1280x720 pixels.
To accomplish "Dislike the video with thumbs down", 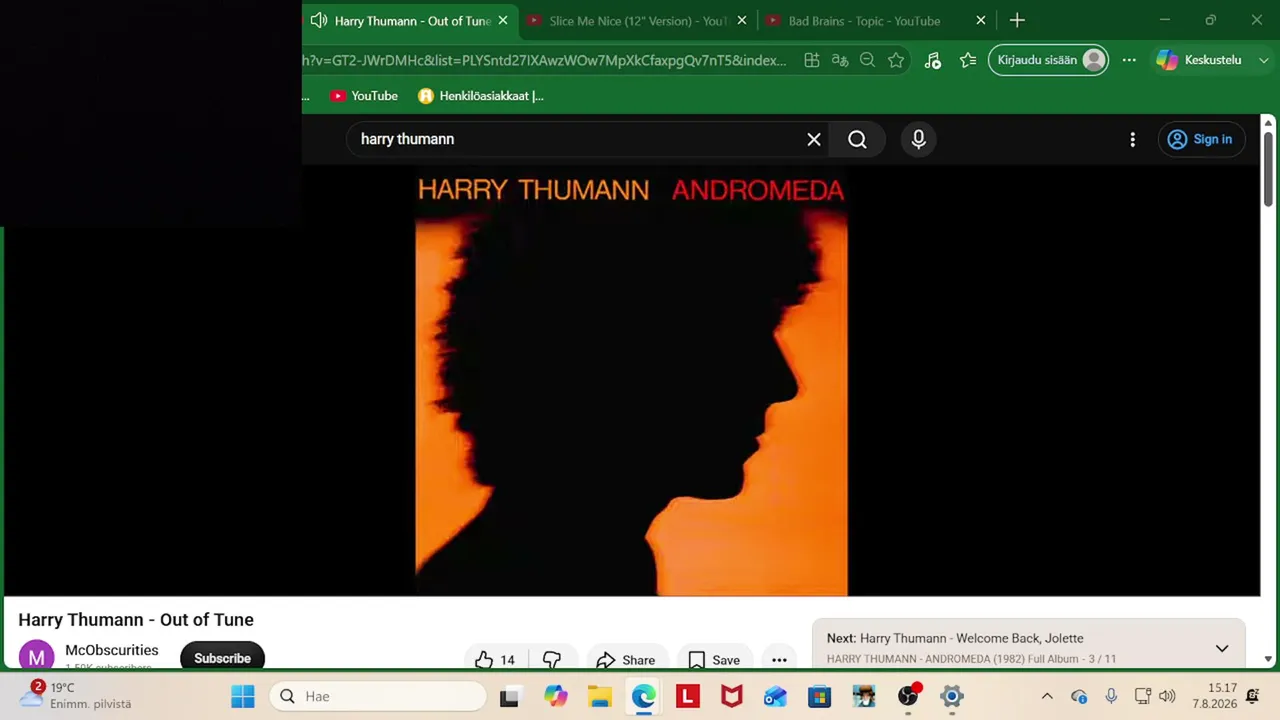I will pos(552,660).
